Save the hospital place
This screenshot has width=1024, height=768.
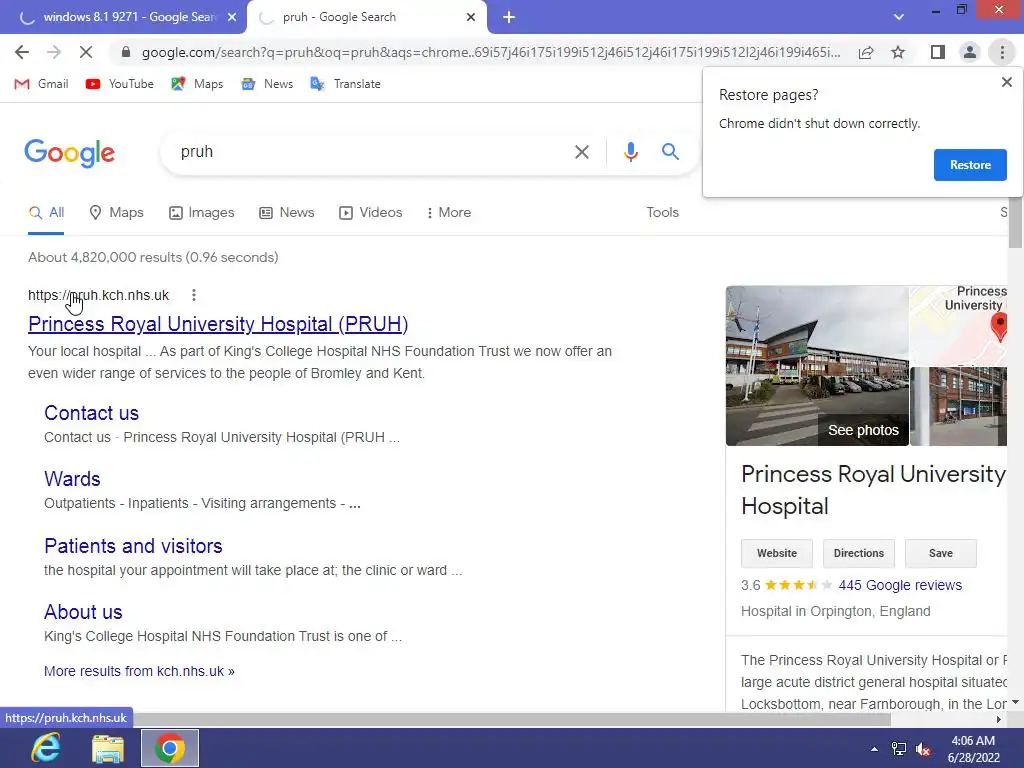(940, 554)
